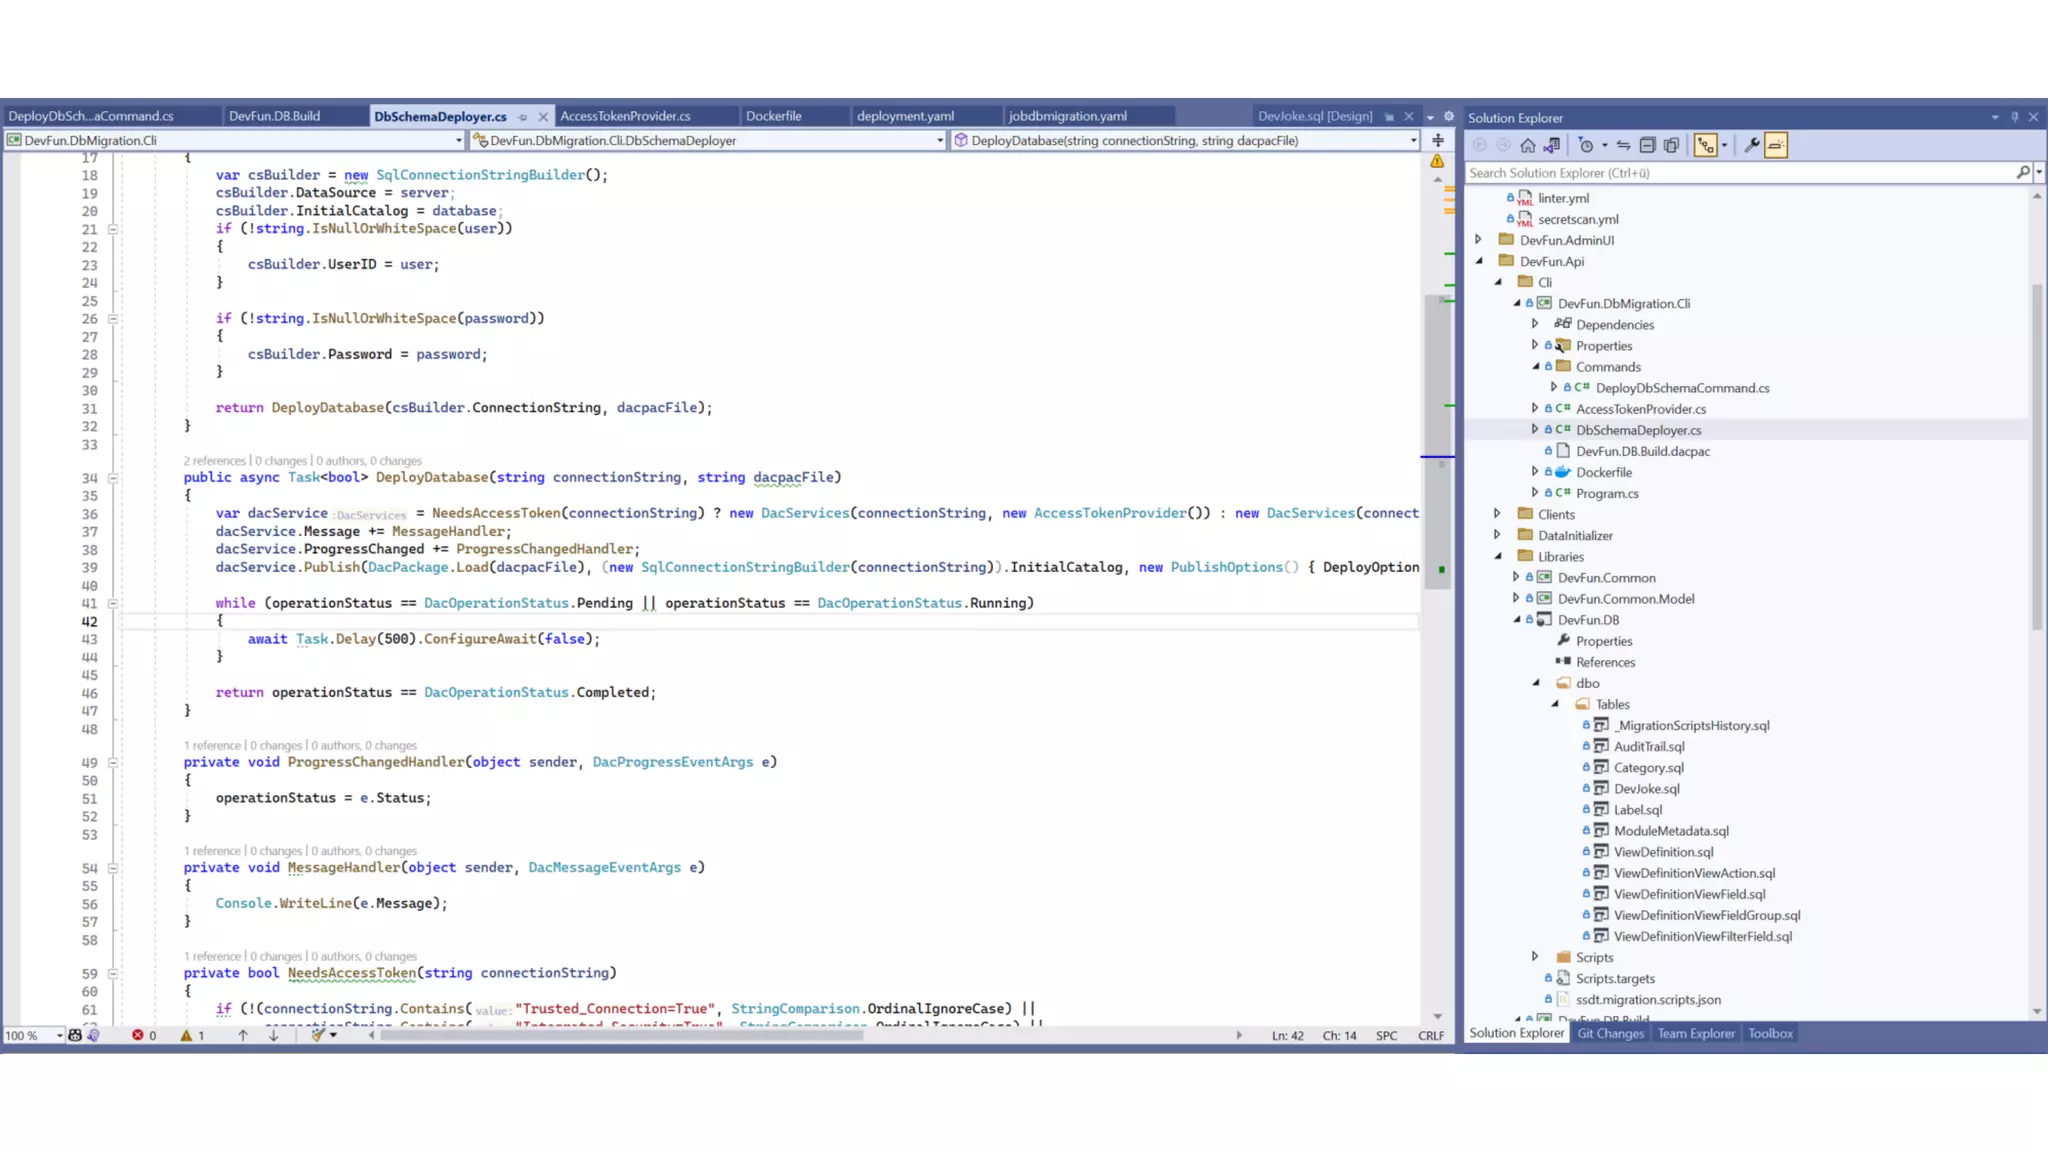This screenshot has height=1152, width=2048.
Task: Click 2 references CodeLens link above DeployDatabase
Action: [x=214, y=461]
